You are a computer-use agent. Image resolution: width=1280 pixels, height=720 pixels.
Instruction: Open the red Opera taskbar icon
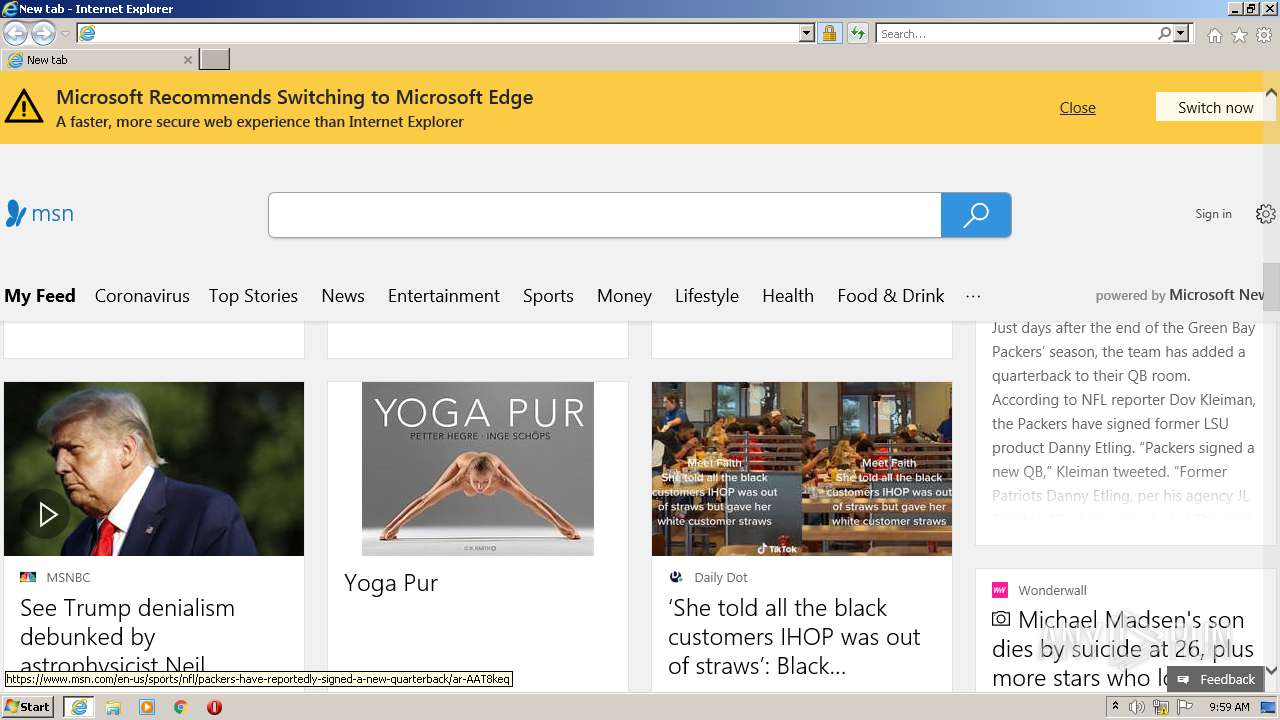click(x=214, y=707)
